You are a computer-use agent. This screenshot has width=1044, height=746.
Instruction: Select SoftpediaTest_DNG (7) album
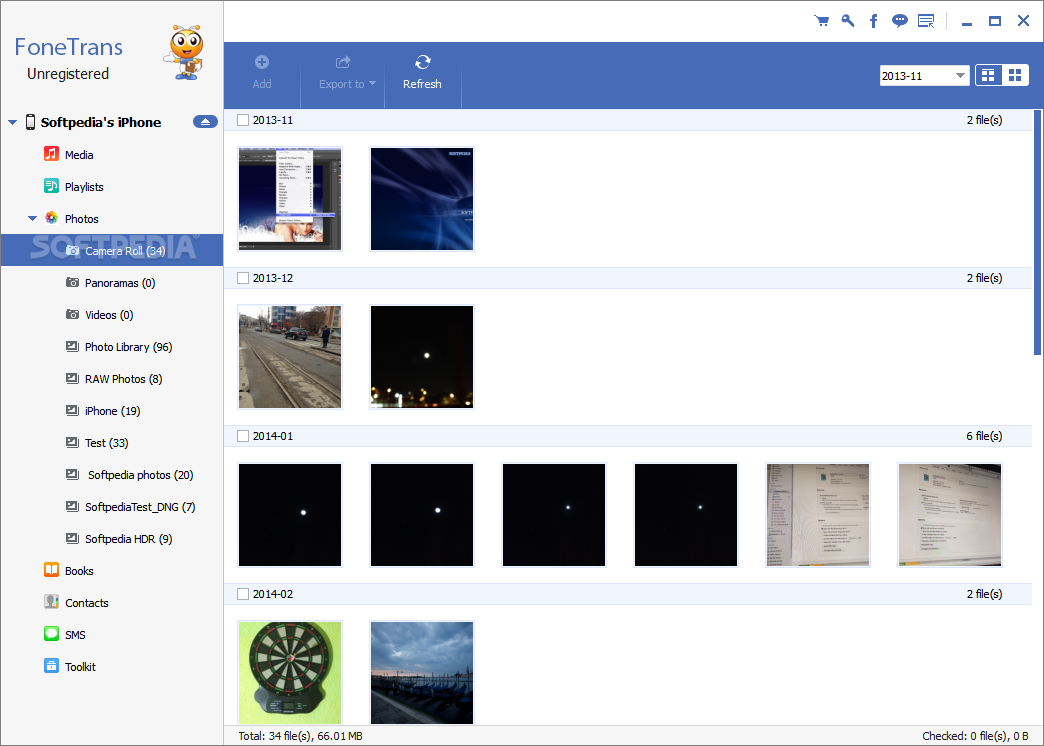pos(112,506)
